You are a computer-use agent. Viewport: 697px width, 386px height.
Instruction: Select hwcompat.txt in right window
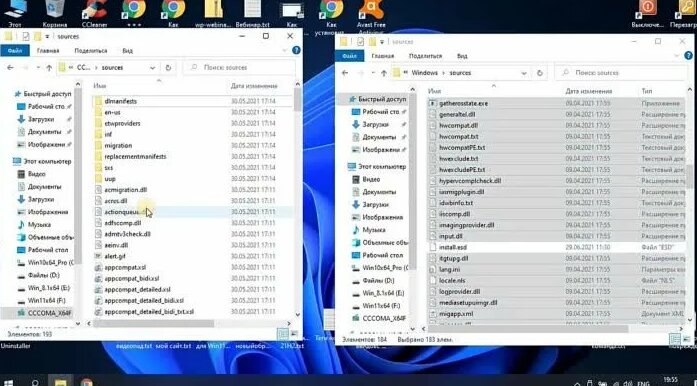(458, 137)
